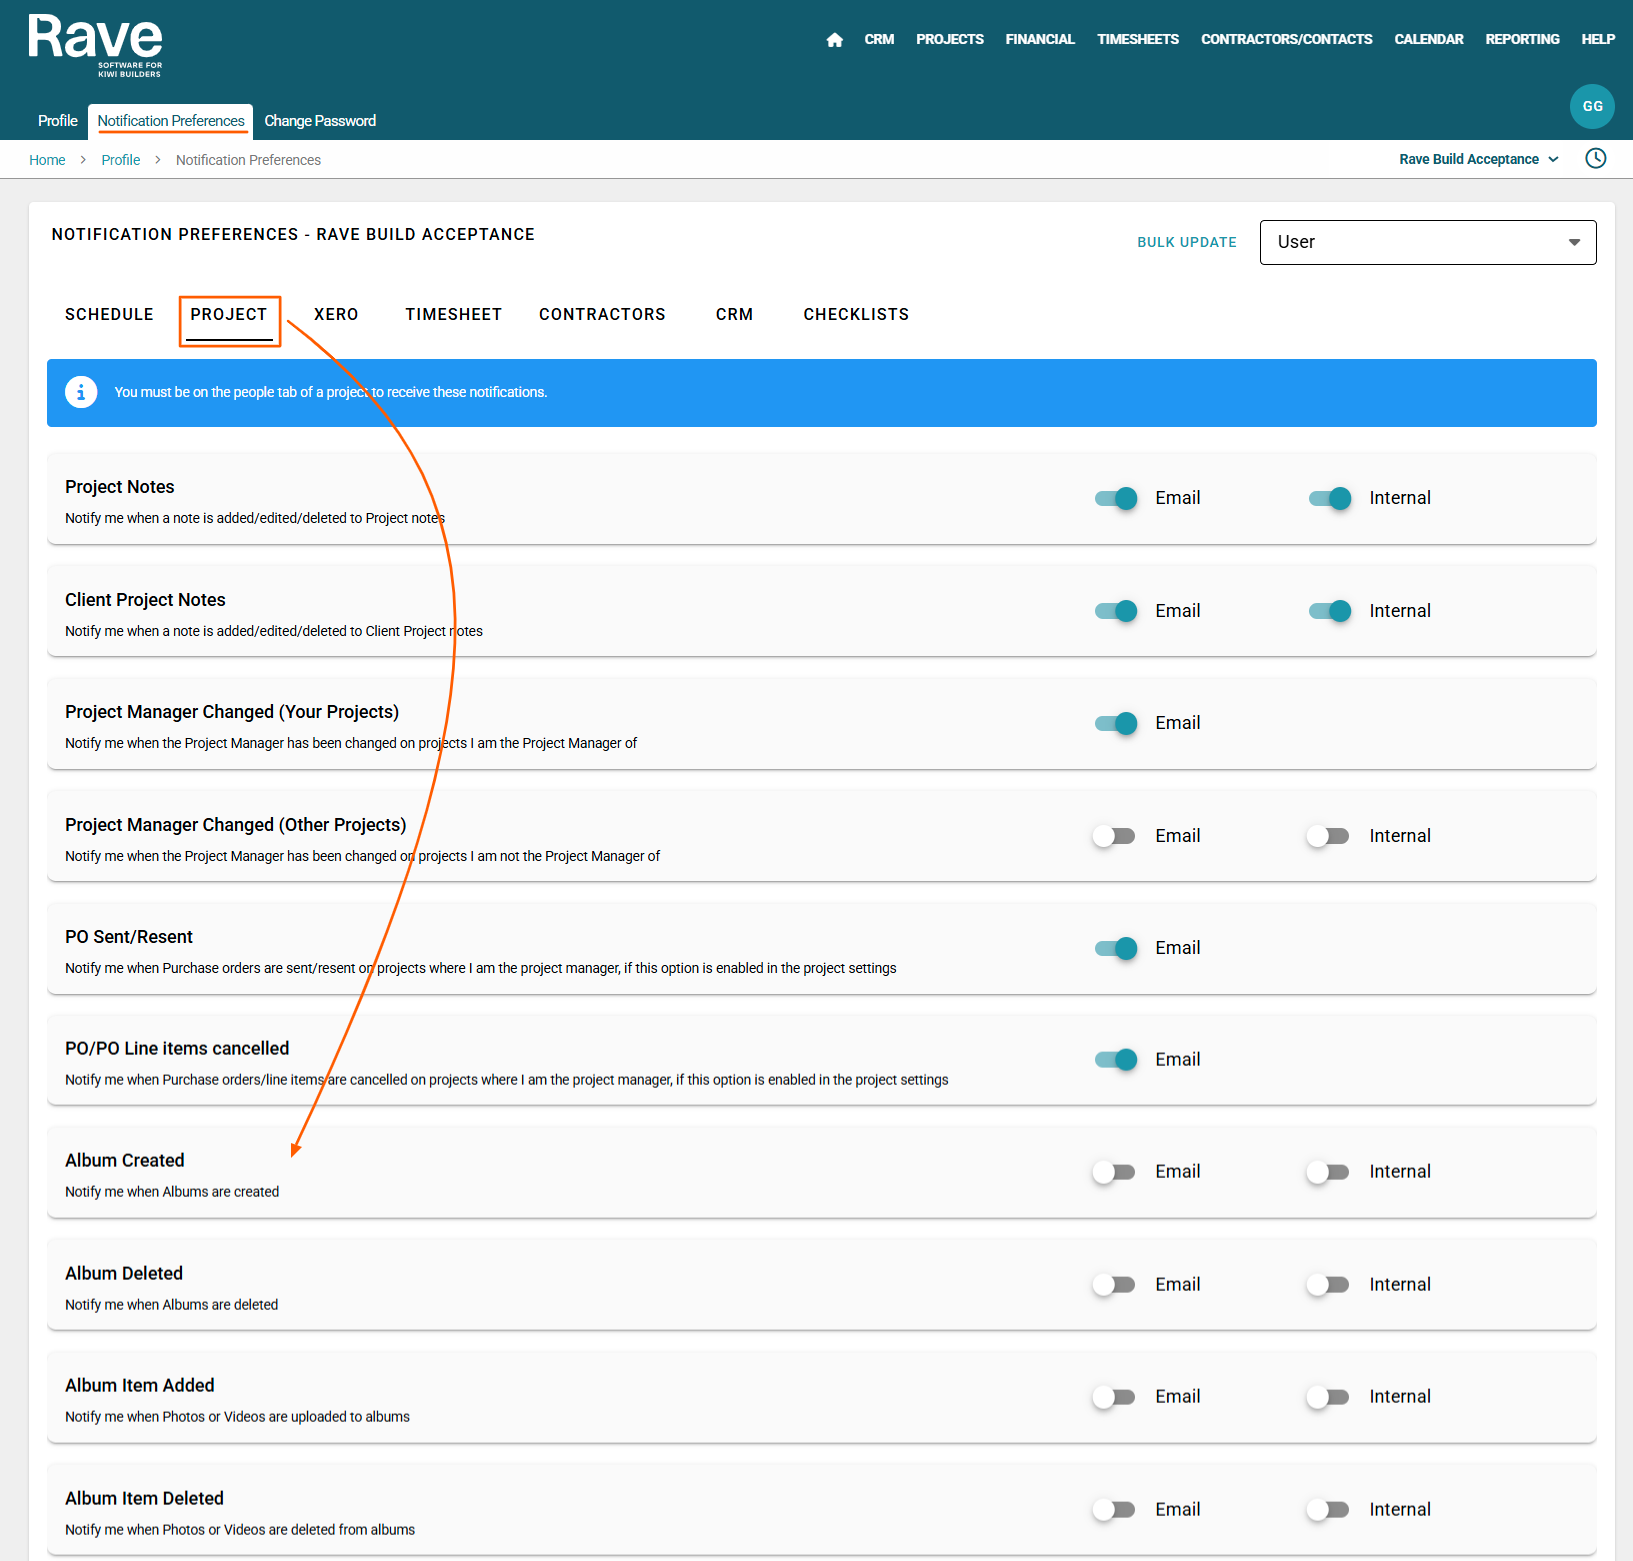Screen dimensions: 1633x1561
Task: Enable Album Item Added Email toggle
Action: pos(1114,1397)
